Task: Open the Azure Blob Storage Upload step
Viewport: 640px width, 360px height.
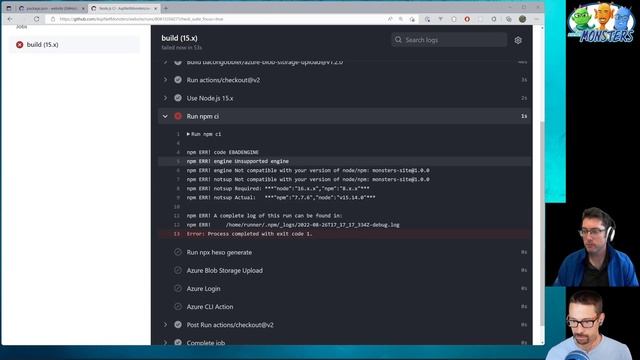Action: tap(224, 270)
